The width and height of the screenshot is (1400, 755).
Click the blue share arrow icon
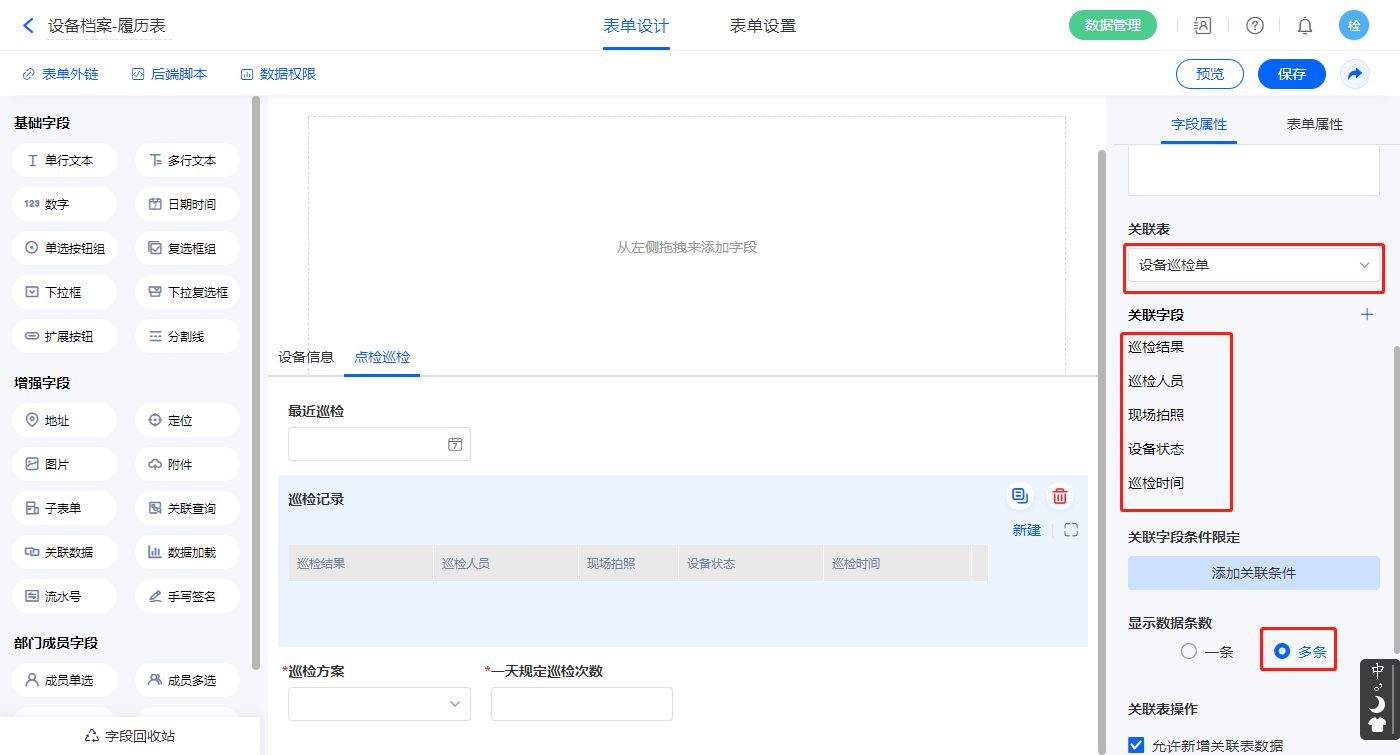click(x=1355, y=74)
